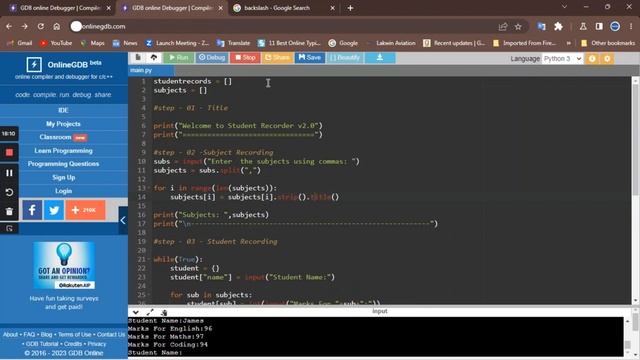Open editor settings gear icon
Screen dimensions: 640x360
click(607, 59)
